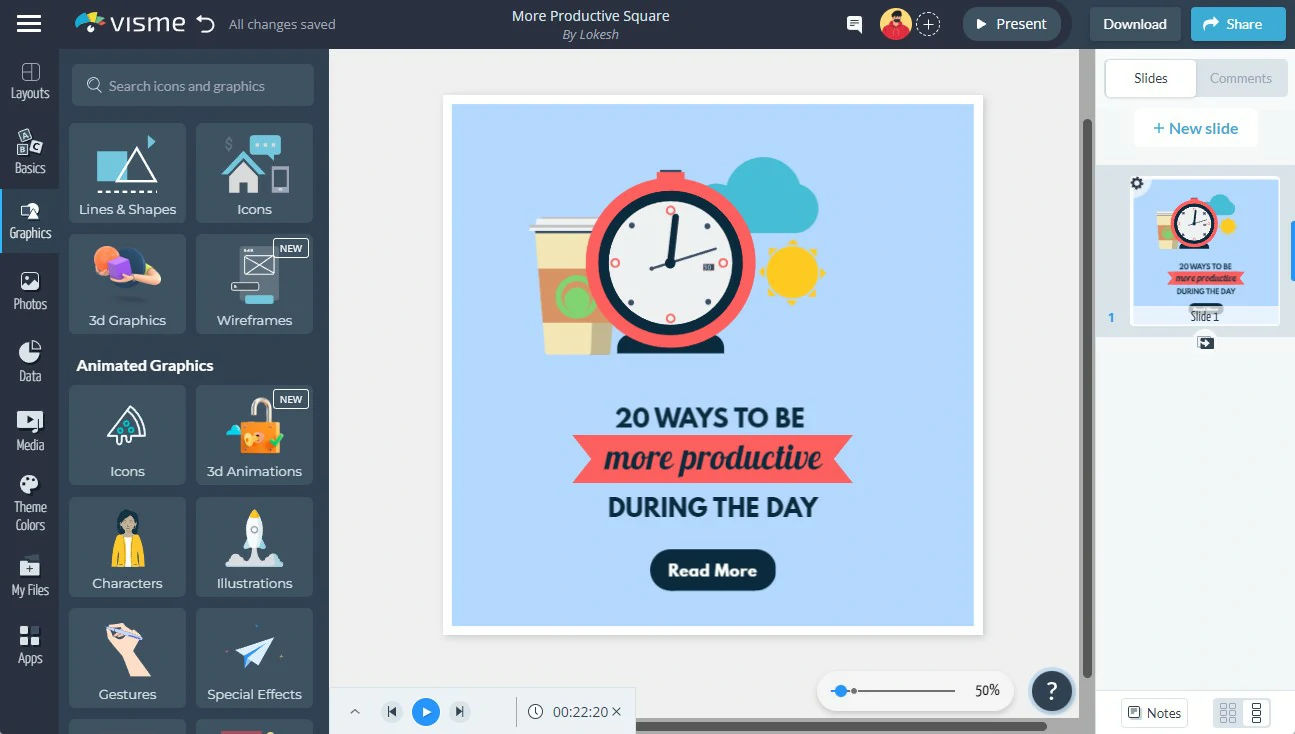
Task: Skip to the next slide in playback
Action: point(459,712)
